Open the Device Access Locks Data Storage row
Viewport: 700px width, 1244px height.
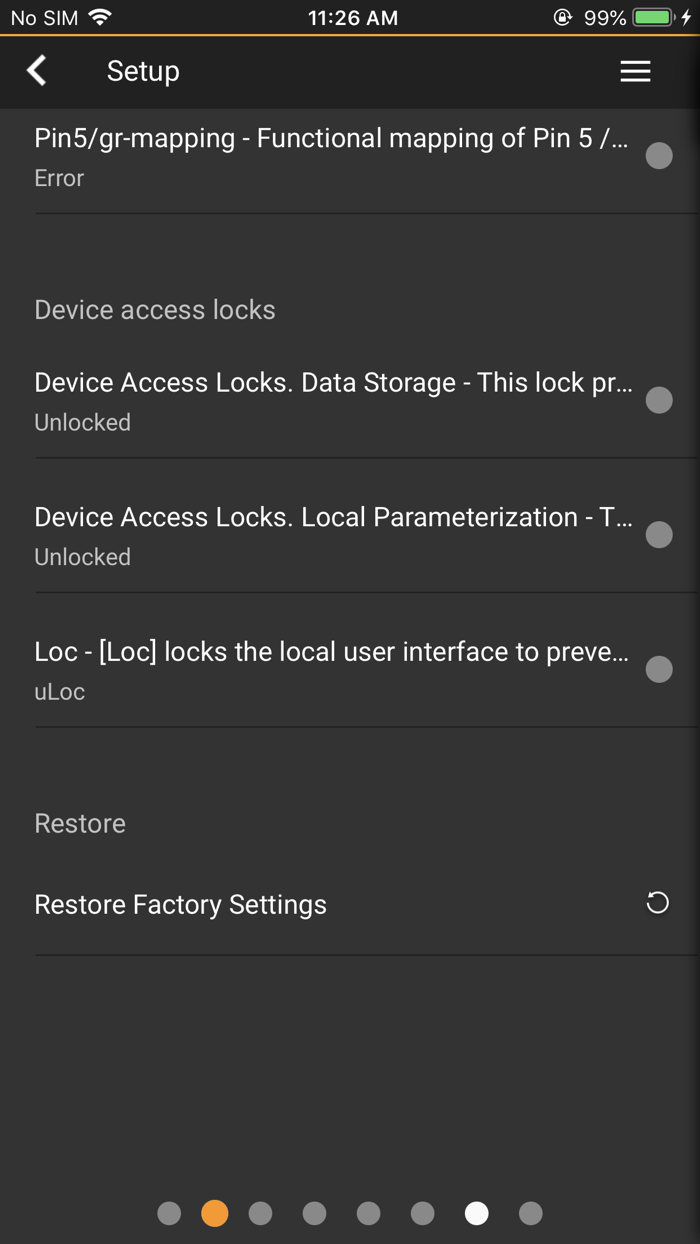click(330, 401)
